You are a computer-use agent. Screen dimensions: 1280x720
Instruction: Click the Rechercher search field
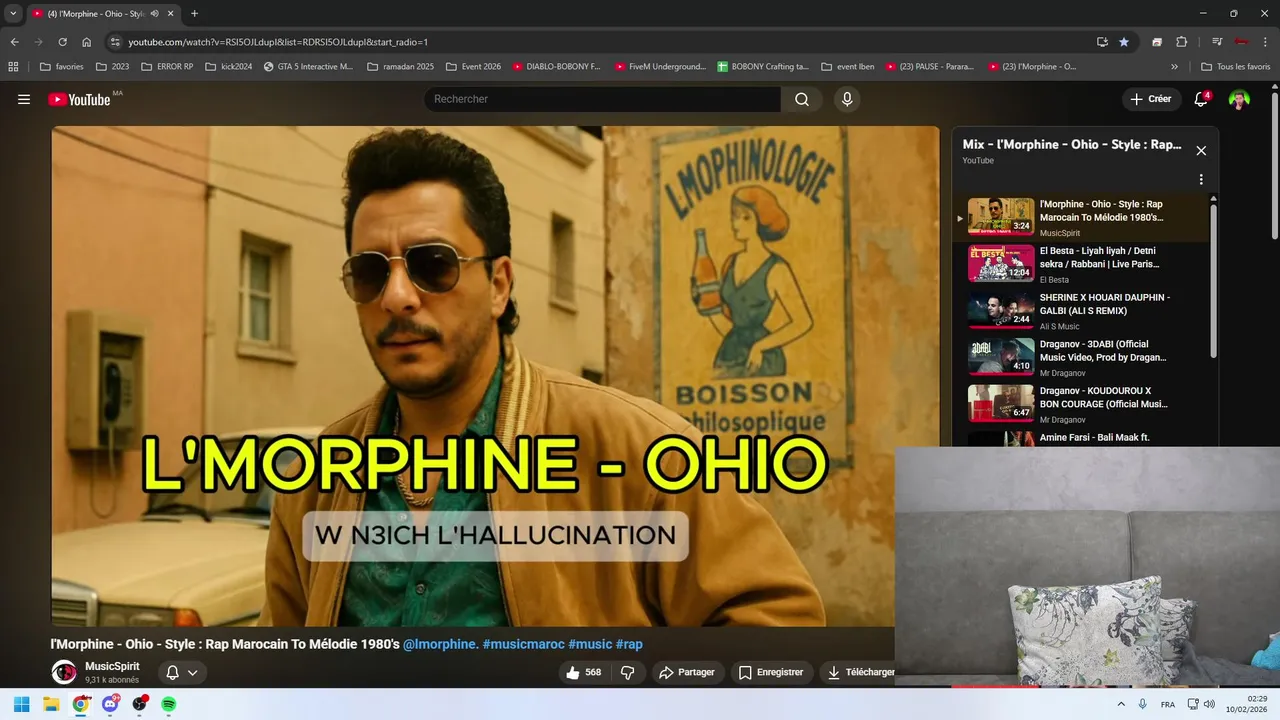[603, 99]
